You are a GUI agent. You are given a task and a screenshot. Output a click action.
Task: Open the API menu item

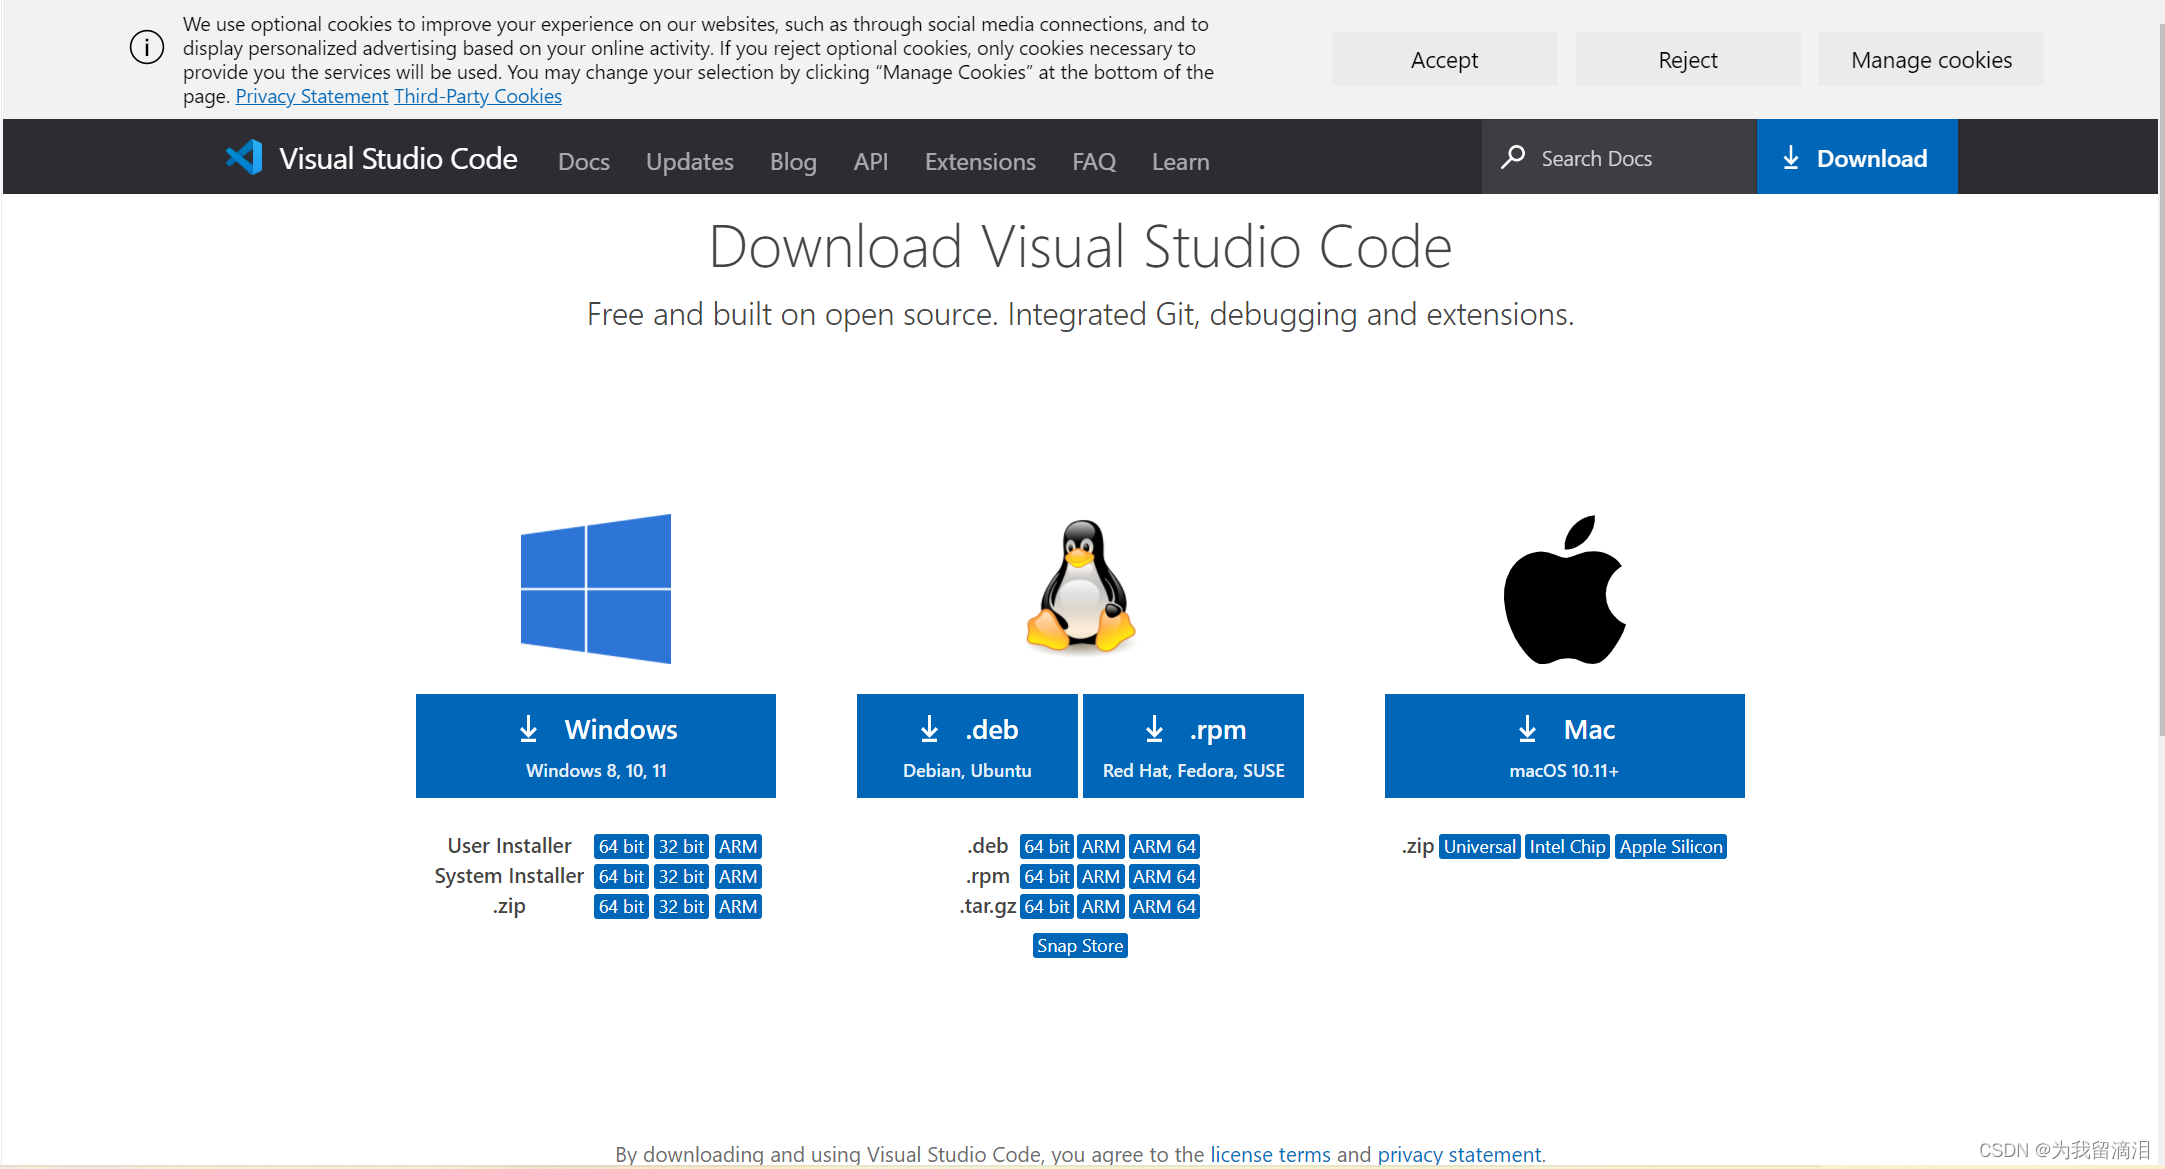click(871, 161)
